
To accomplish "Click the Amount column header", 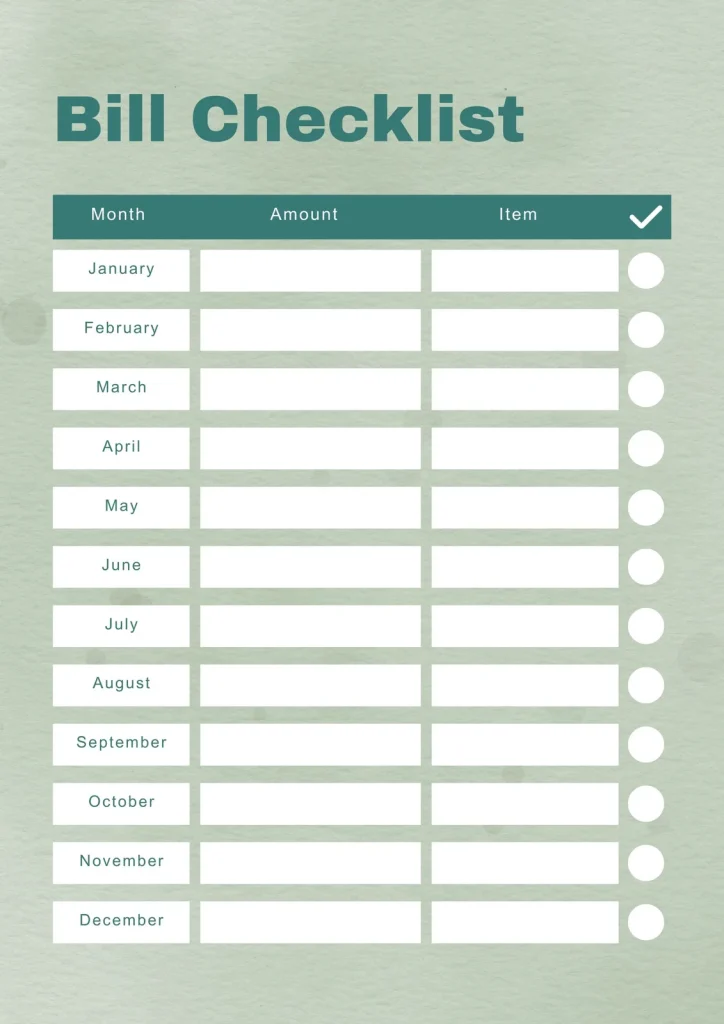I will [x=304, y=214].
